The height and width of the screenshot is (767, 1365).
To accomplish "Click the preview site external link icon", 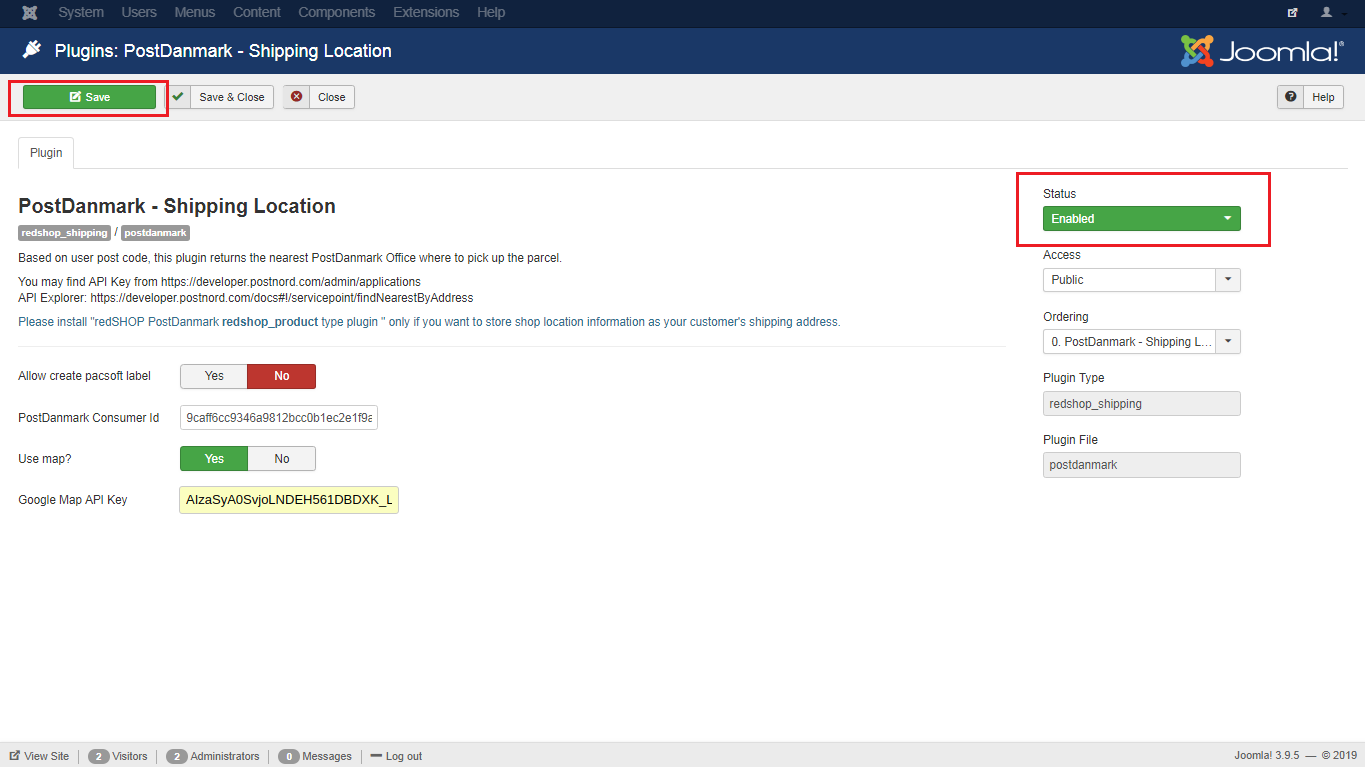I will pos(1293,13).
